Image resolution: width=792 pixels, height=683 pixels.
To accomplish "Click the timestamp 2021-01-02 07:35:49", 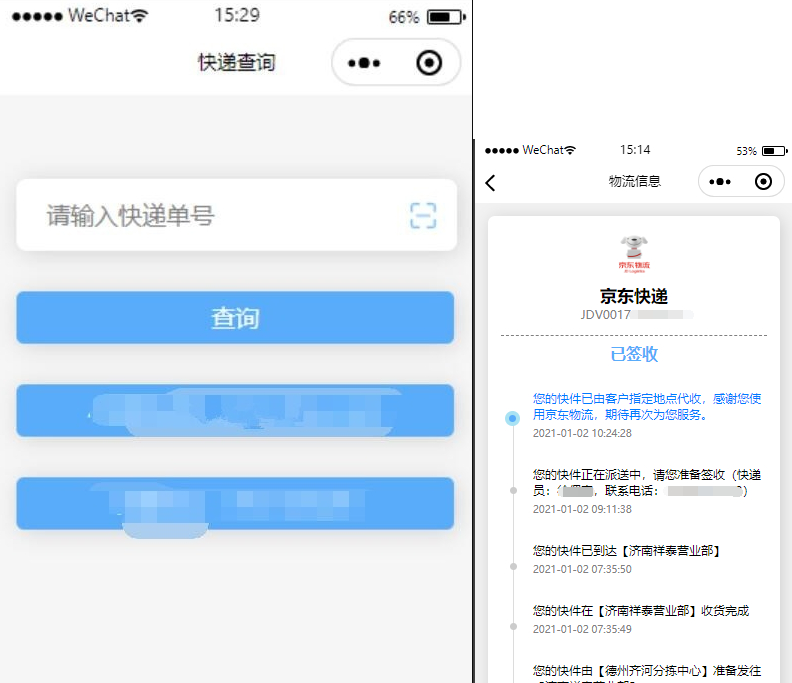I will 582,629.
